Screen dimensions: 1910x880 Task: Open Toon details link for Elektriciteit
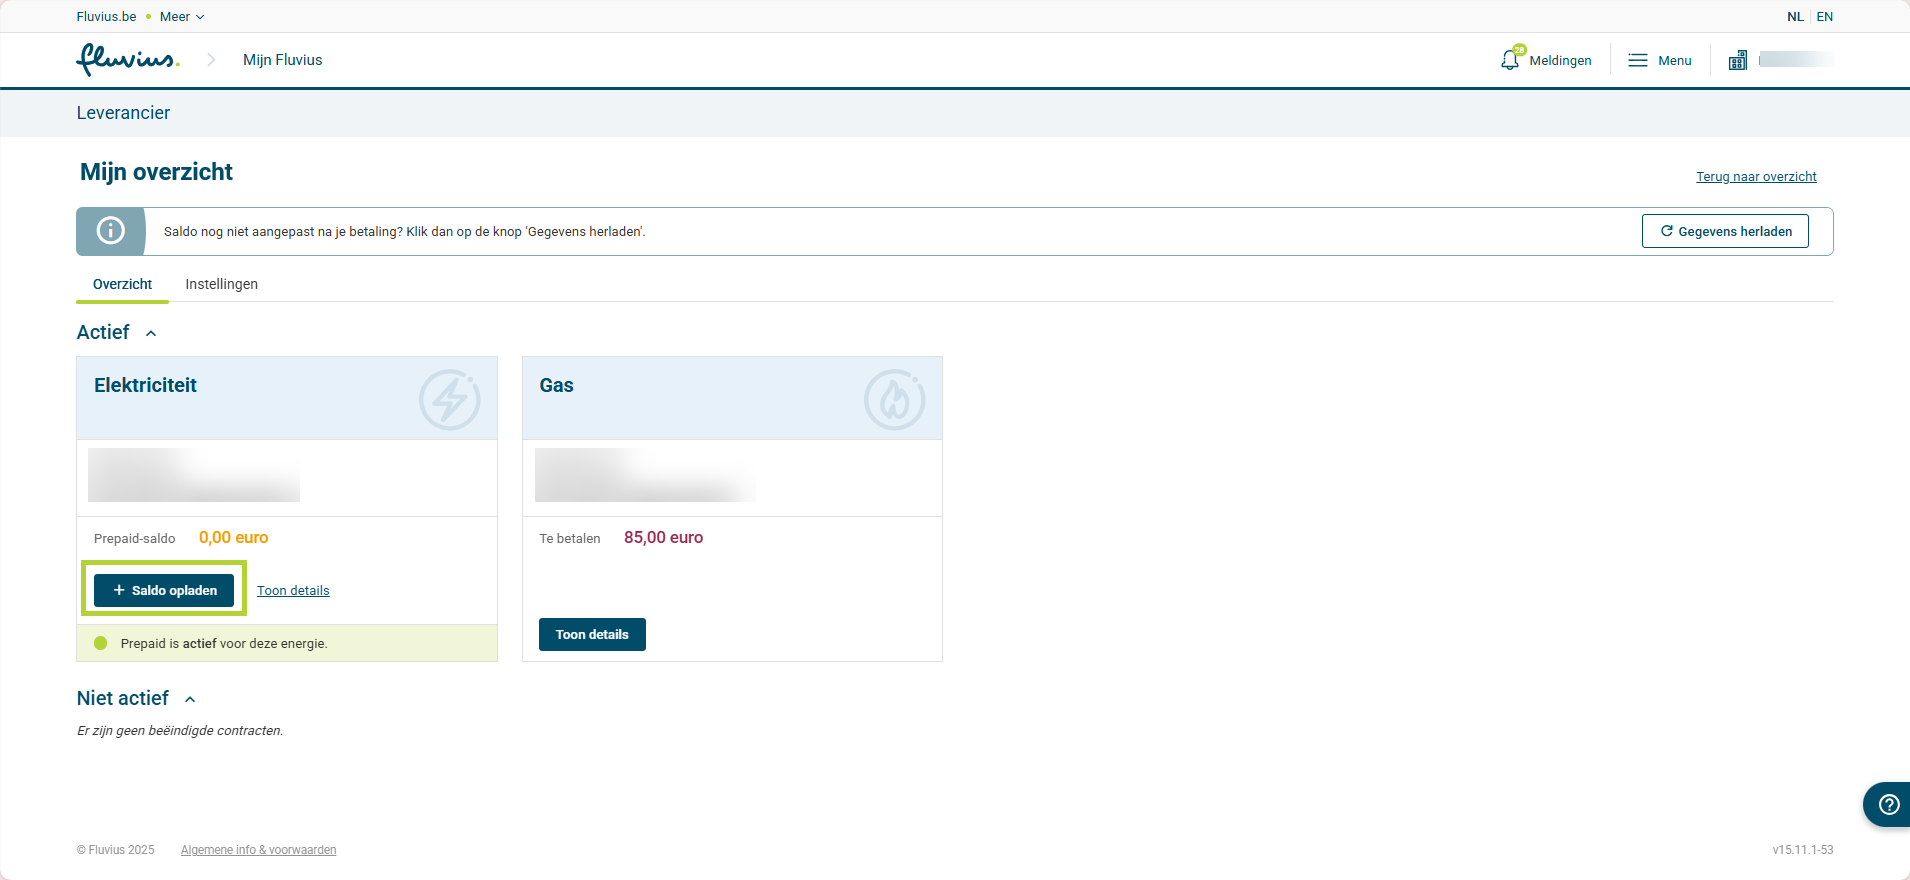pyautogui.click(x=293, y=591)
